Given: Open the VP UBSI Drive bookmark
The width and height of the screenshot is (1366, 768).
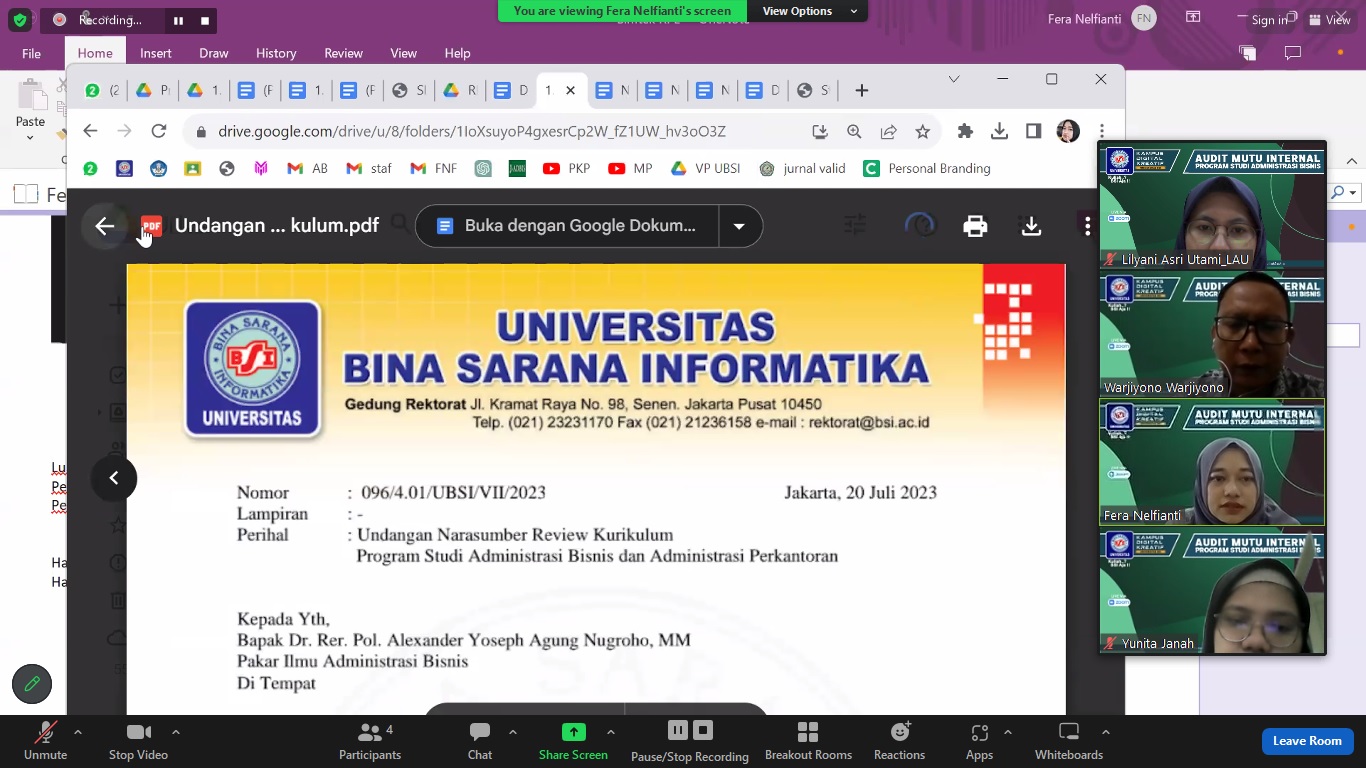Looking at the screenshot, I should 705,168.
